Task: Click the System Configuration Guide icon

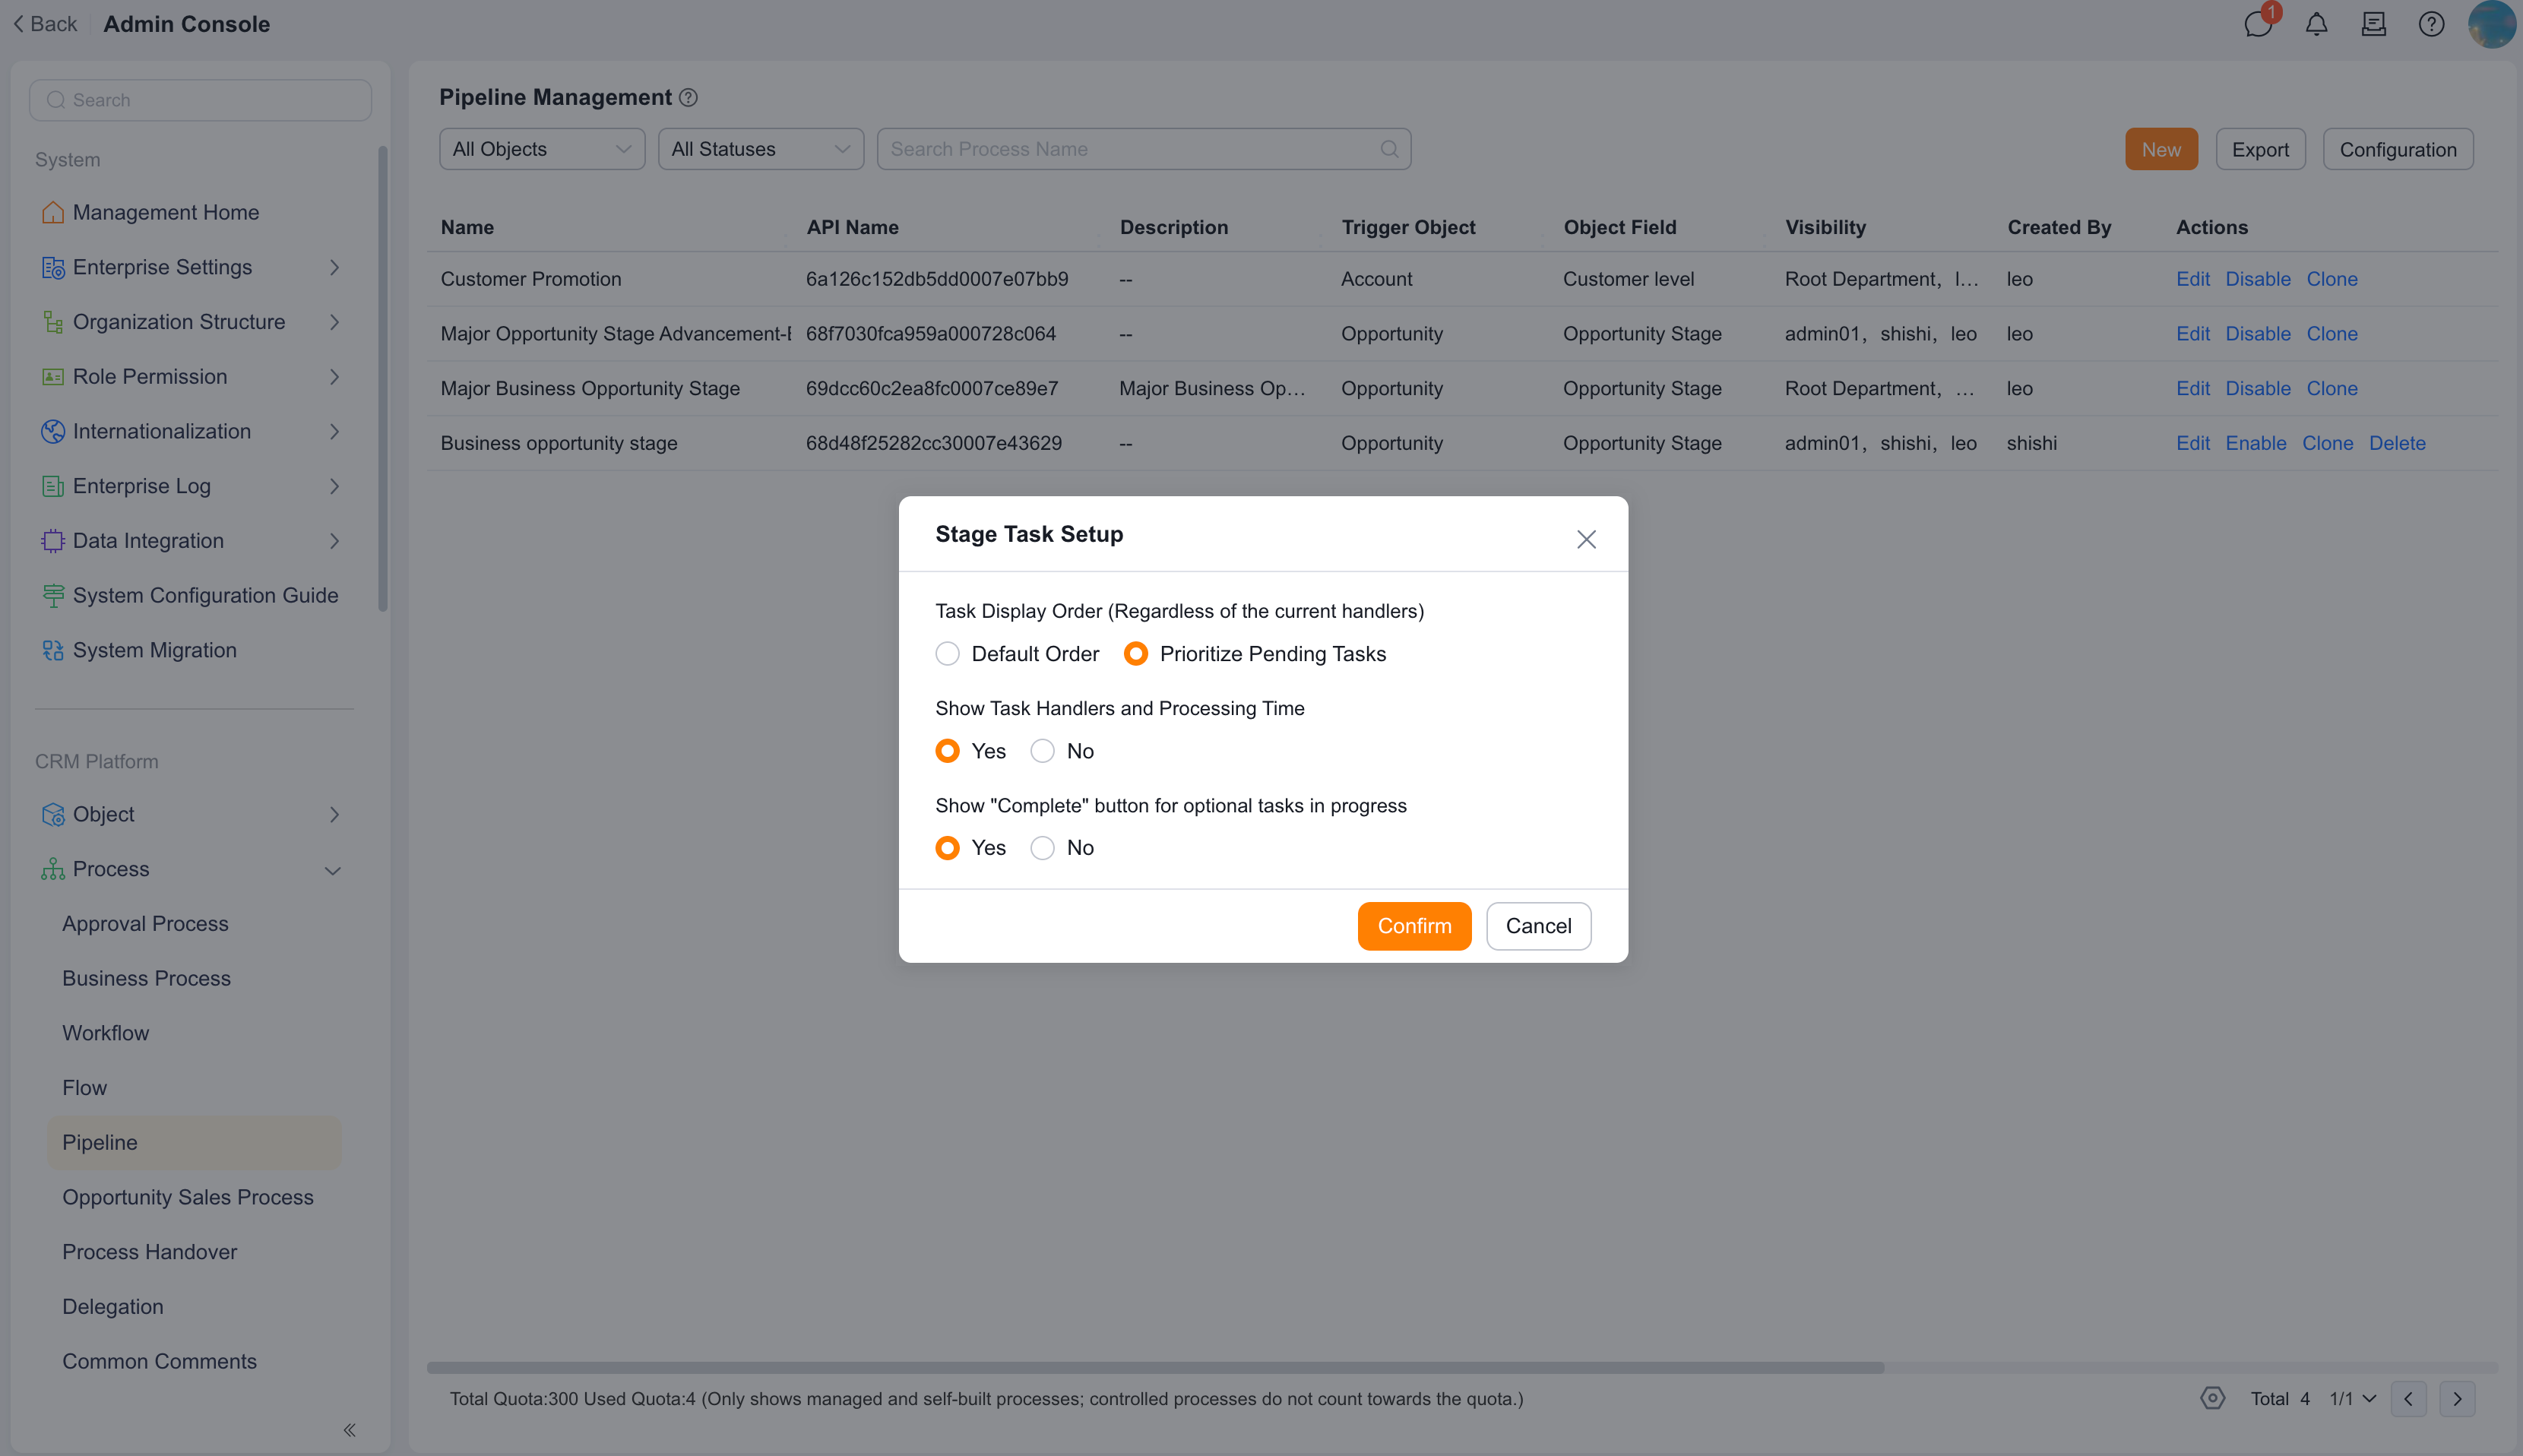Action: pos(53,595)
